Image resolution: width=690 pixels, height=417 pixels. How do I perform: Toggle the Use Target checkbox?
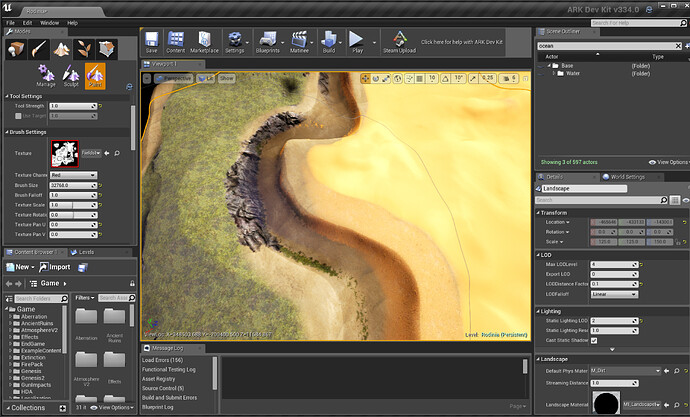click(18, 116)
